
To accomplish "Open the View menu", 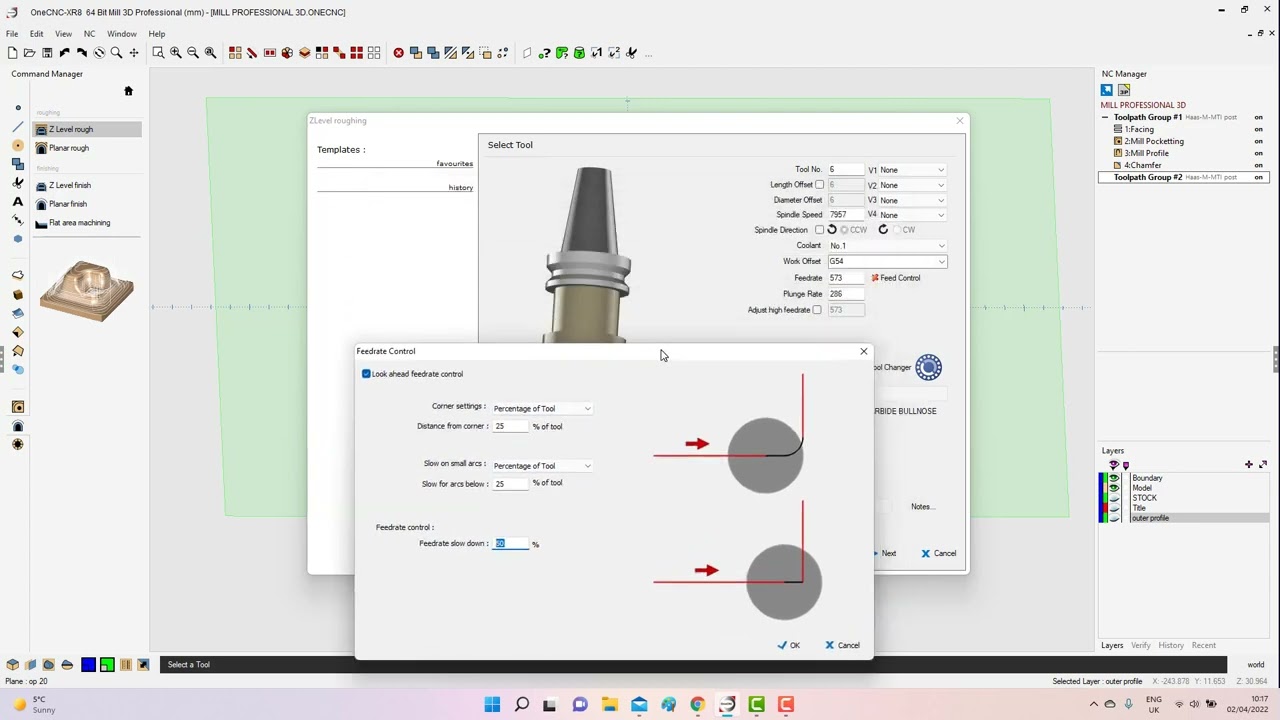I will pyautogui.click(x=63, y=34).
